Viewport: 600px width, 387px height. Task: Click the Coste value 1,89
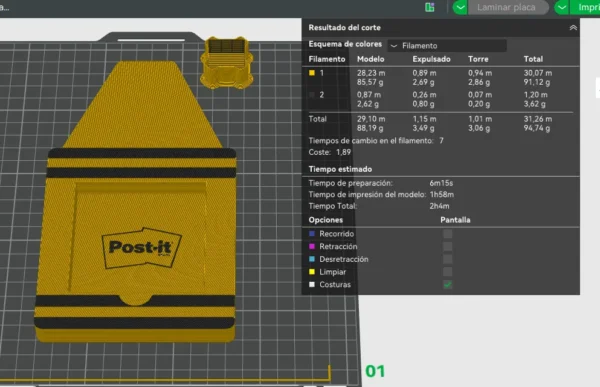click(343, 152)
